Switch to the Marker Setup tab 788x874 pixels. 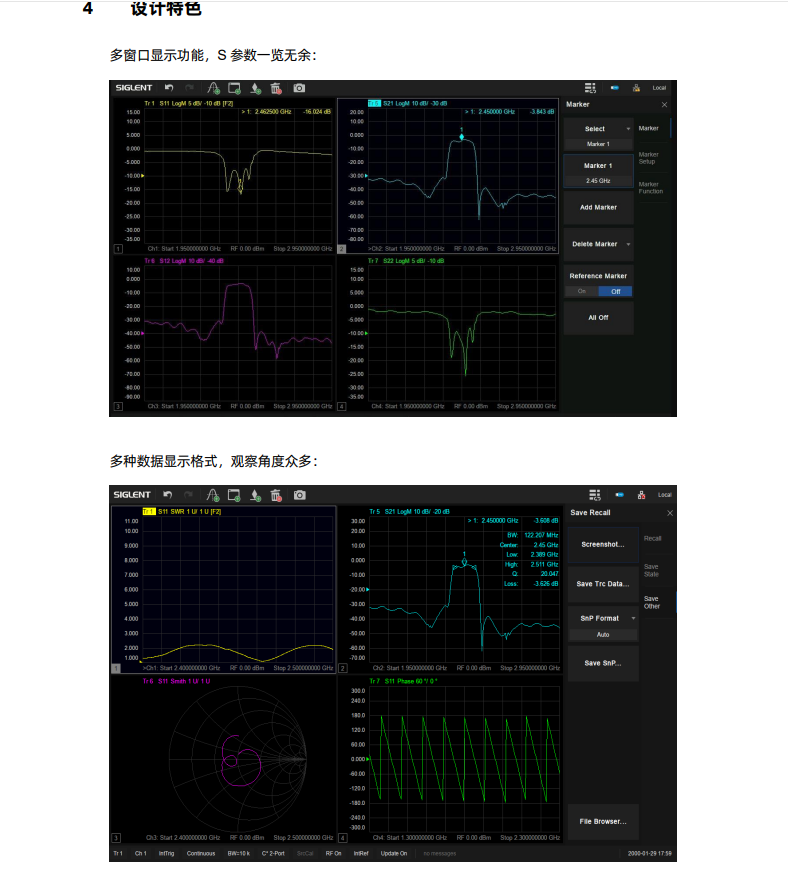click(x=649, y=158)
